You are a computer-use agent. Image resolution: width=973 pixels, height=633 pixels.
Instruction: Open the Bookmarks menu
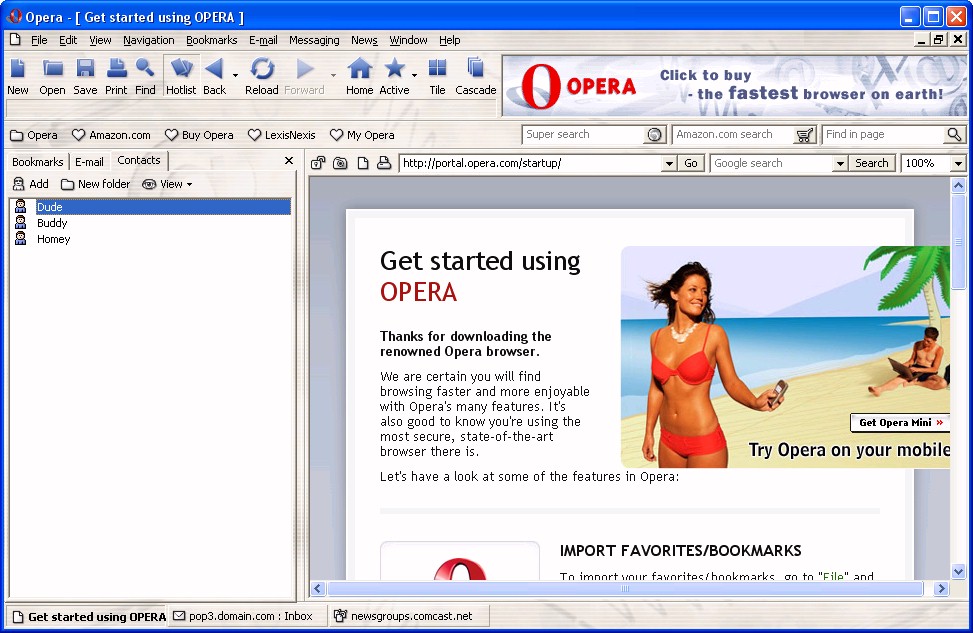point(212,40)
